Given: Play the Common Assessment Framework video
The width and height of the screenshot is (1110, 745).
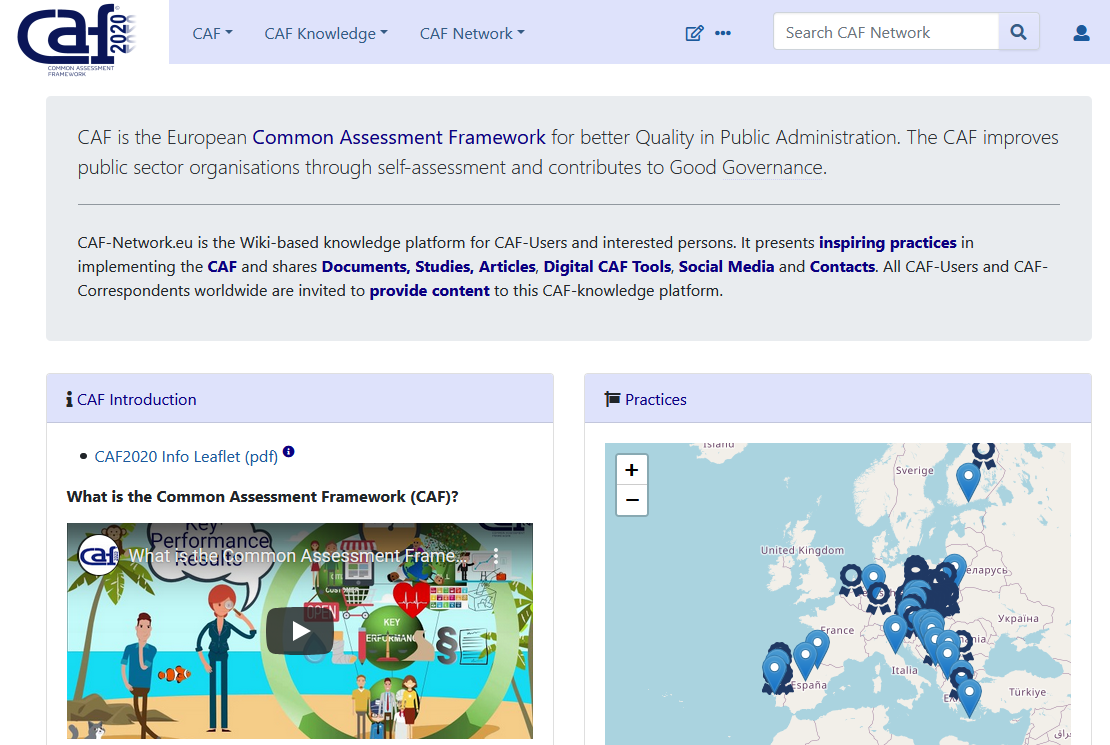Looking at the screenshot, I should pos(300,631).
